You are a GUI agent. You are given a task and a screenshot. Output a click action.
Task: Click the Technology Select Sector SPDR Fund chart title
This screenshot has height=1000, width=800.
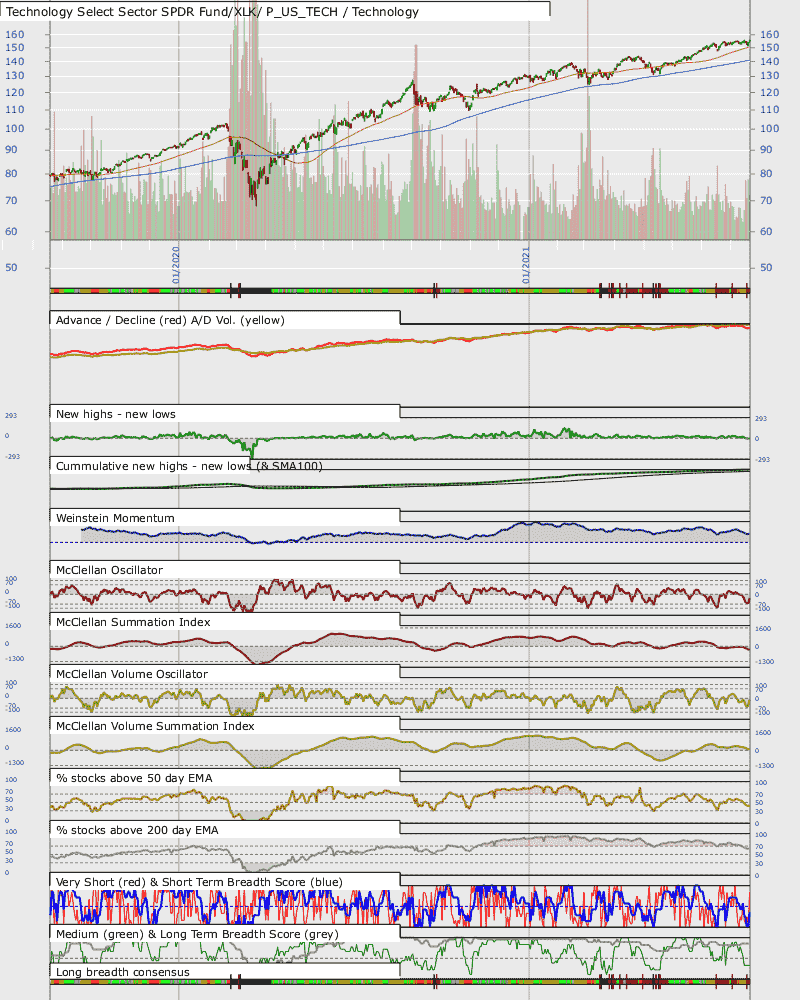coord(212,11)
